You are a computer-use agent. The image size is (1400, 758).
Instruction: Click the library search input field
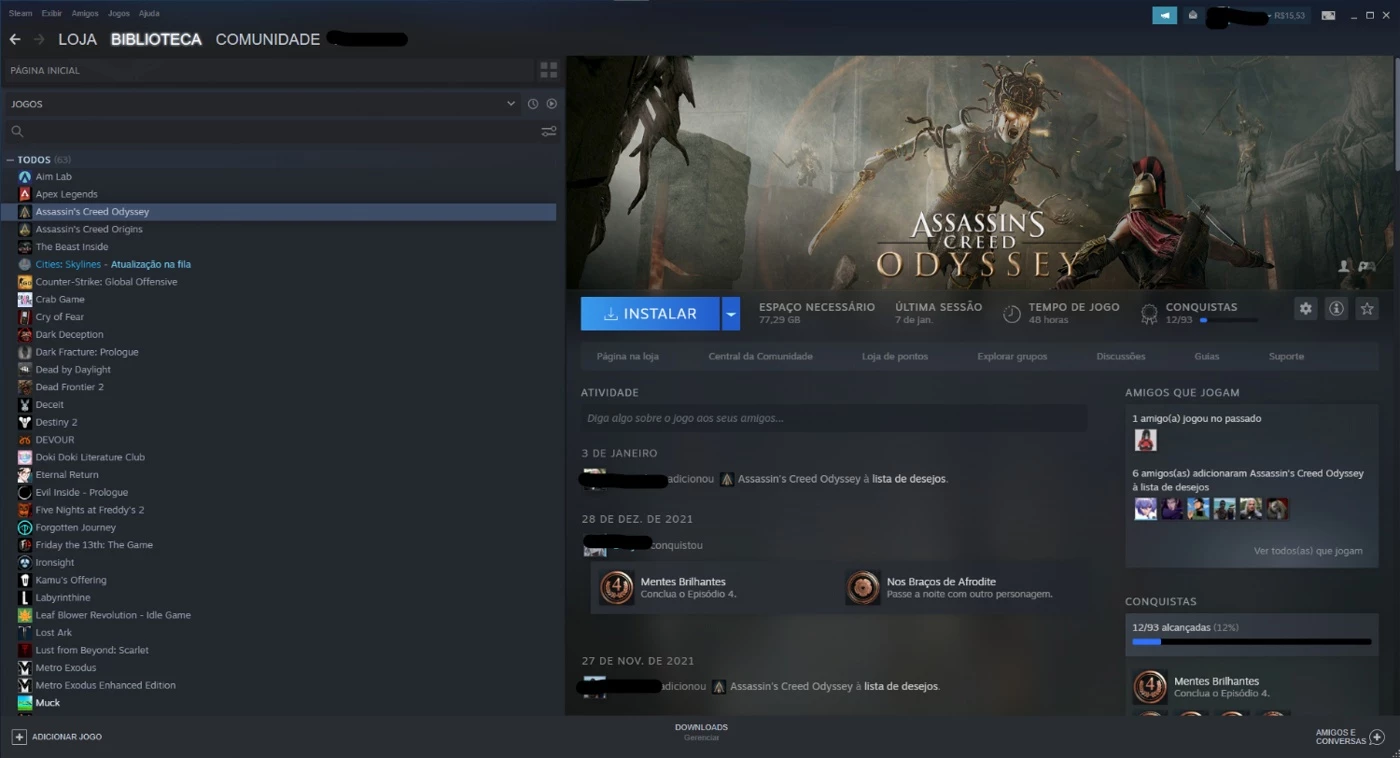[280, 131]
